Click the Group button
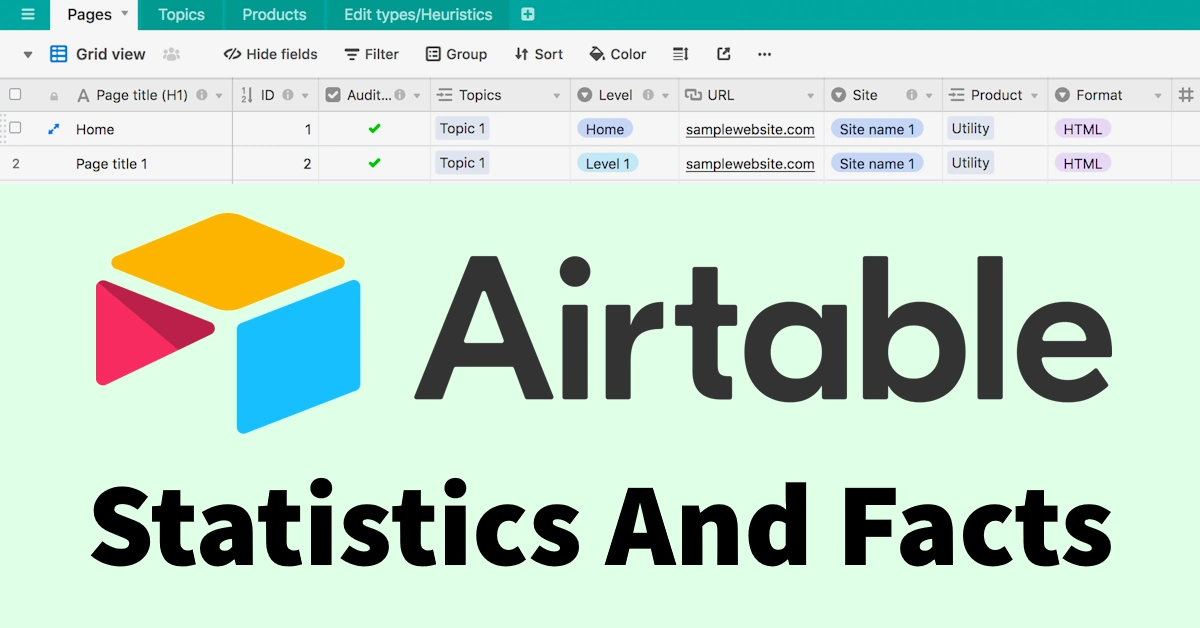 [x=457, y=54]
